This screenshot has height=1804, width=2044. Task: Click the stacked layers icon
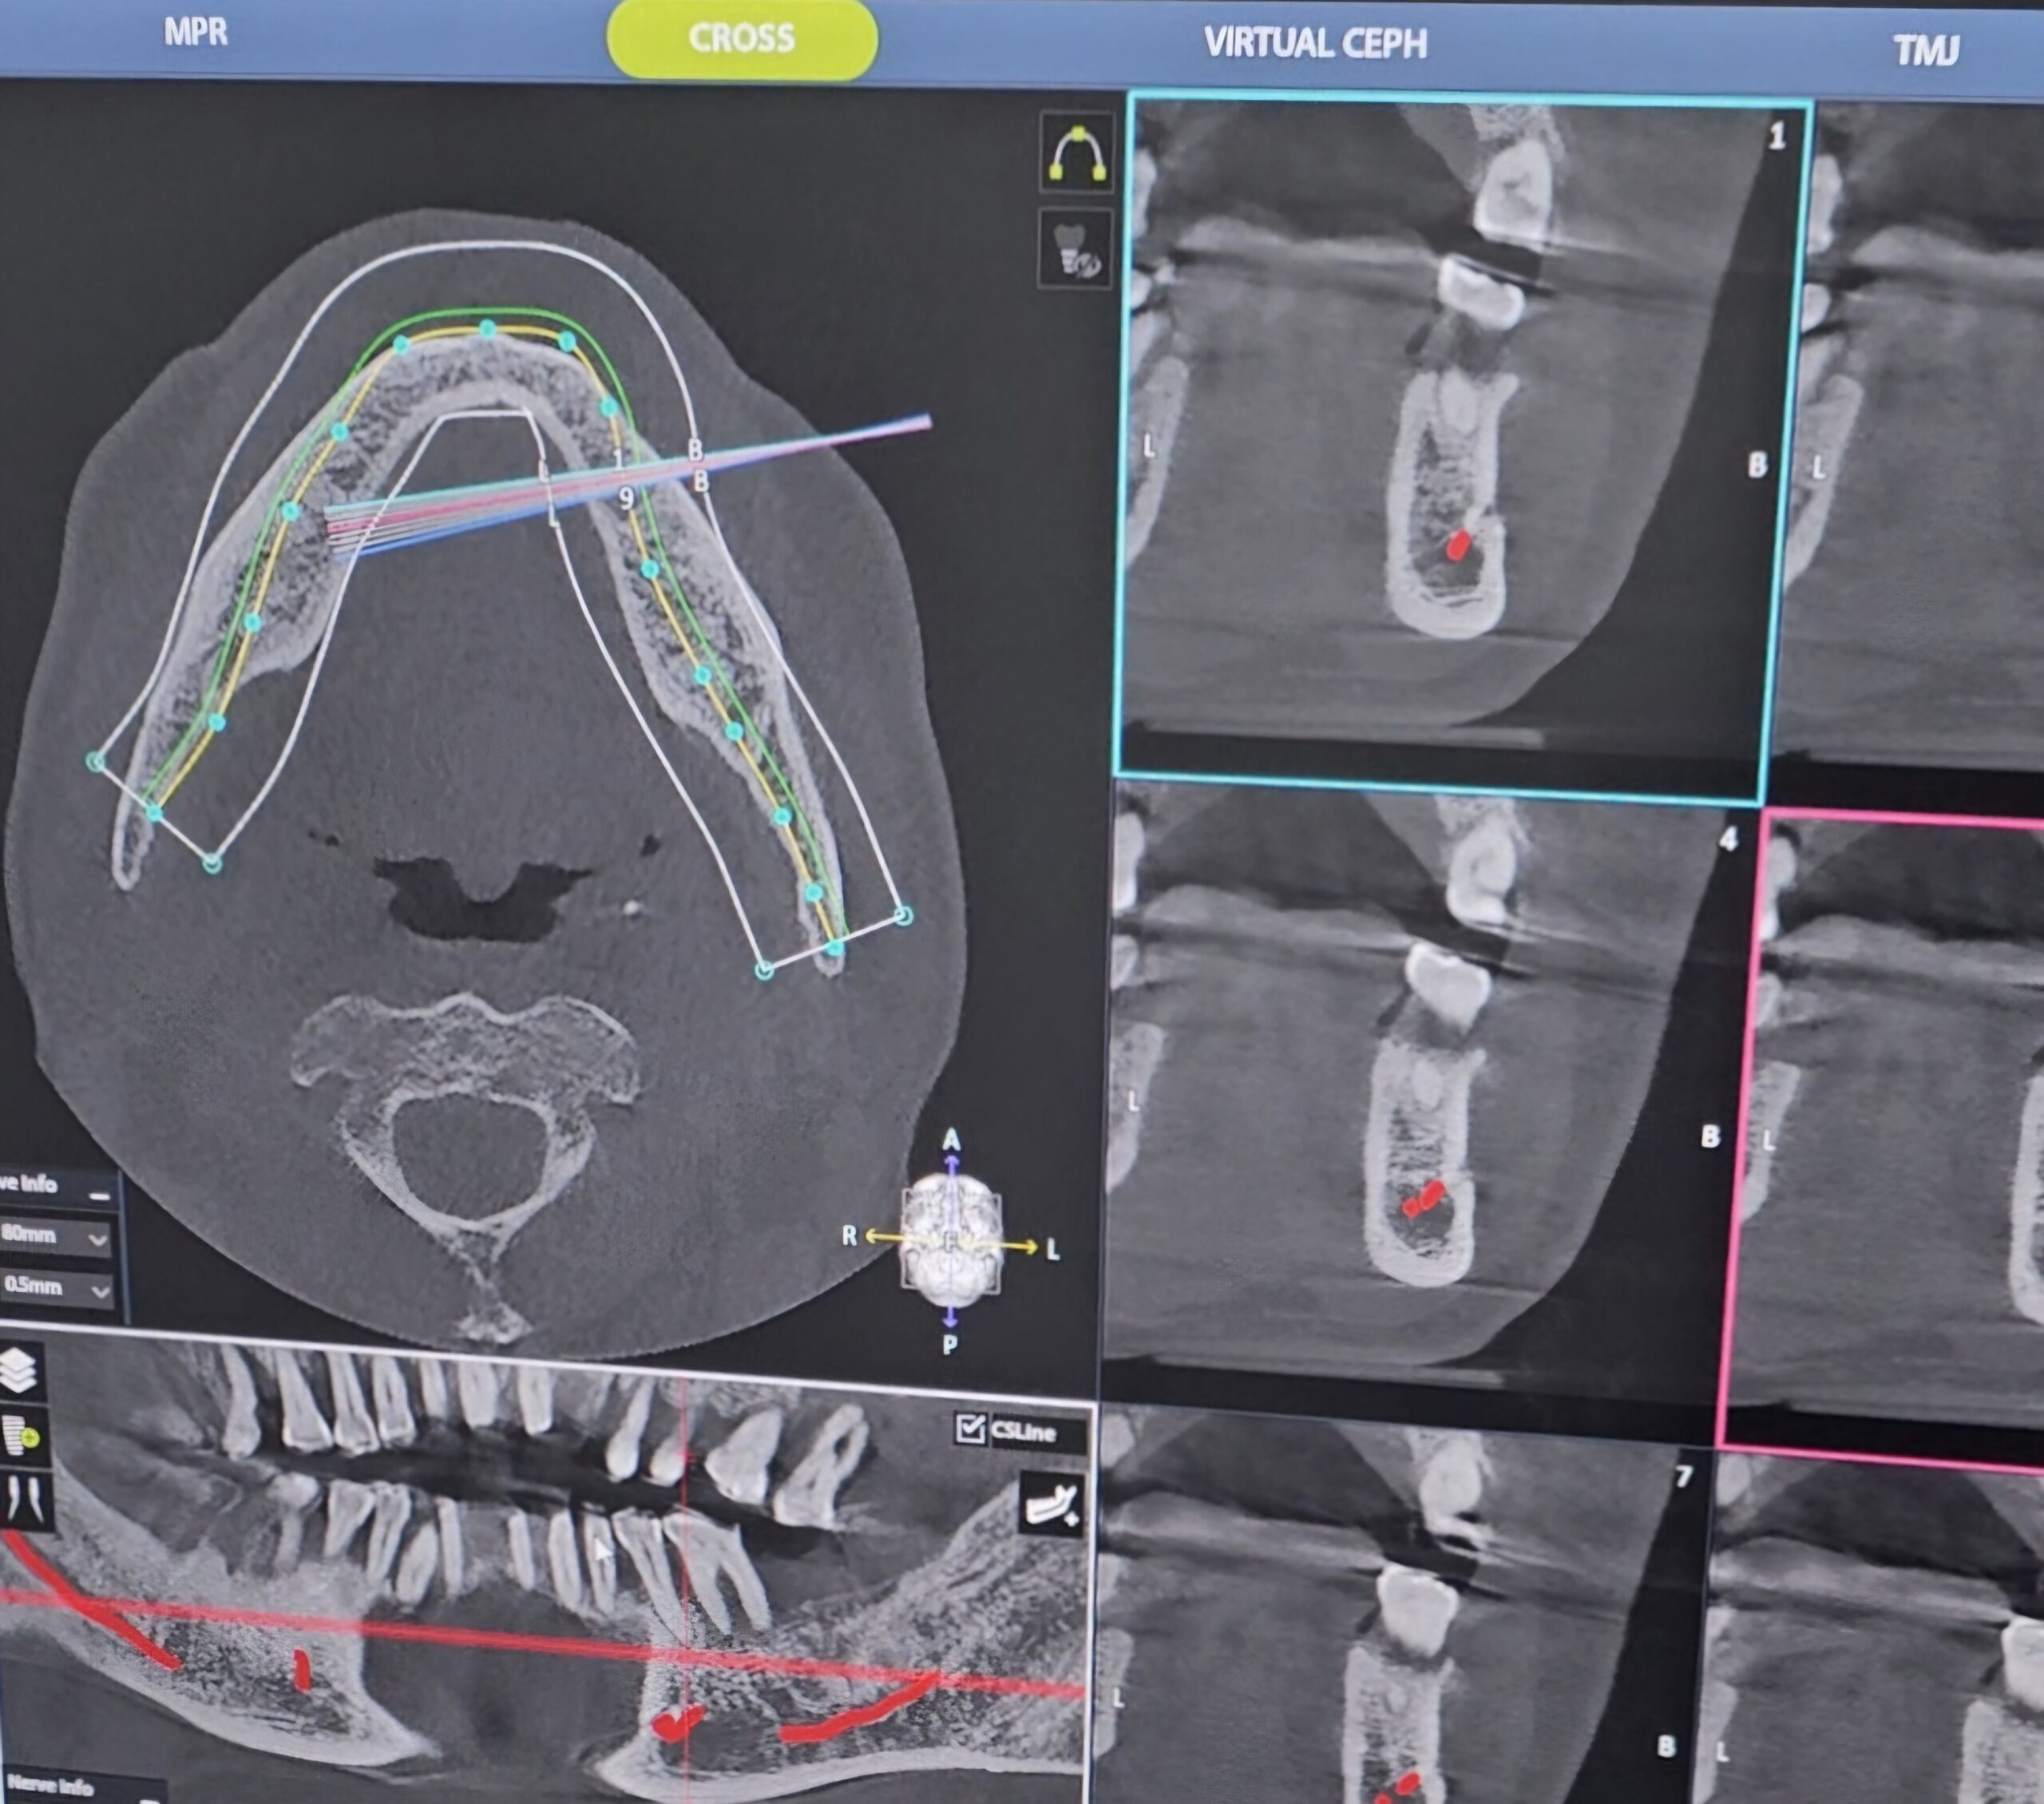click(20, 1370)
